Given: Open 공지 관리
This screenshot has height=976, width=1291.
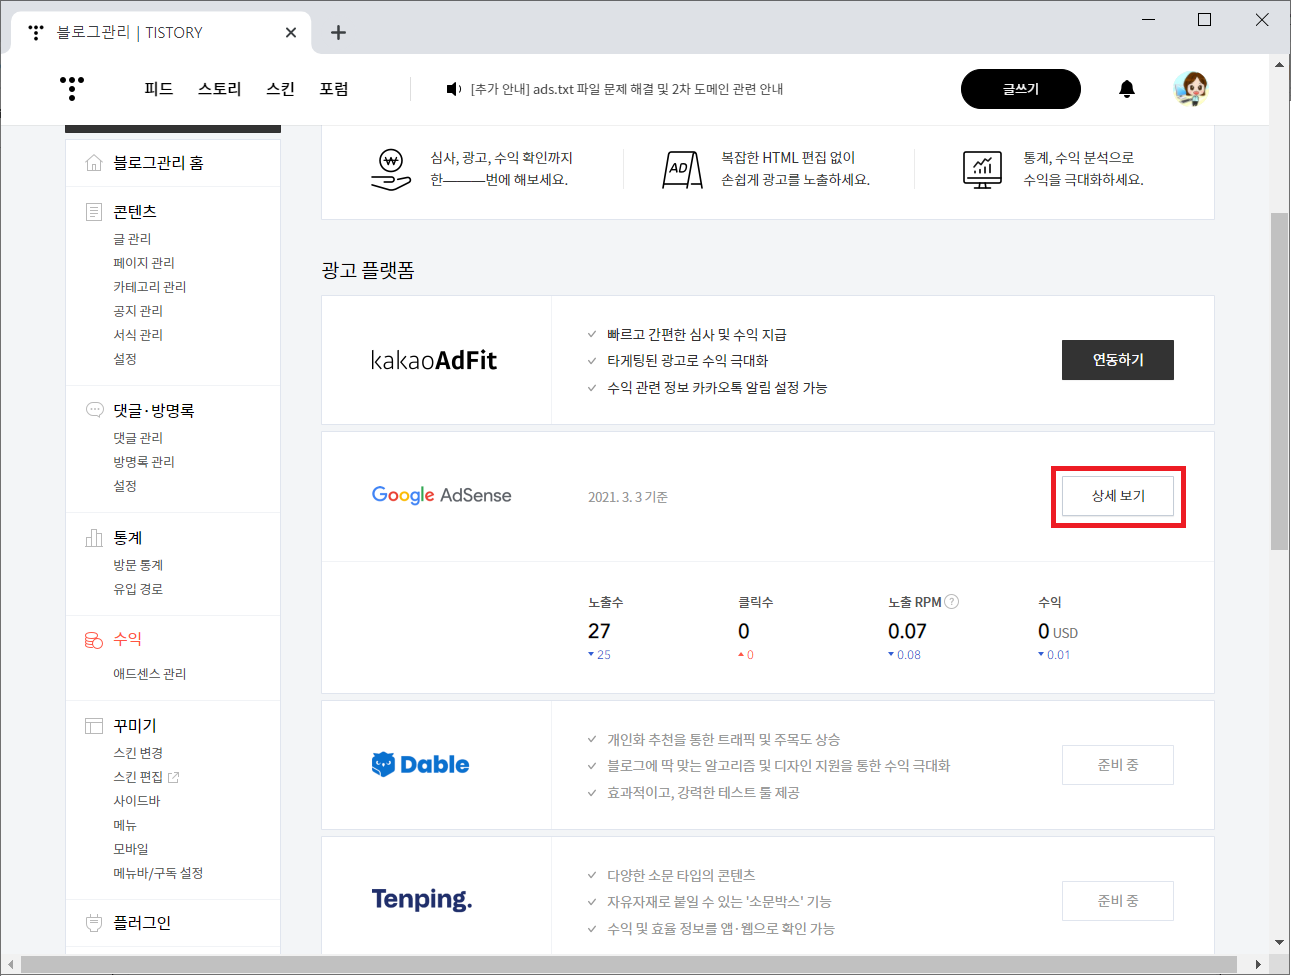Looking at the screenshot, I should click(138, 311).
